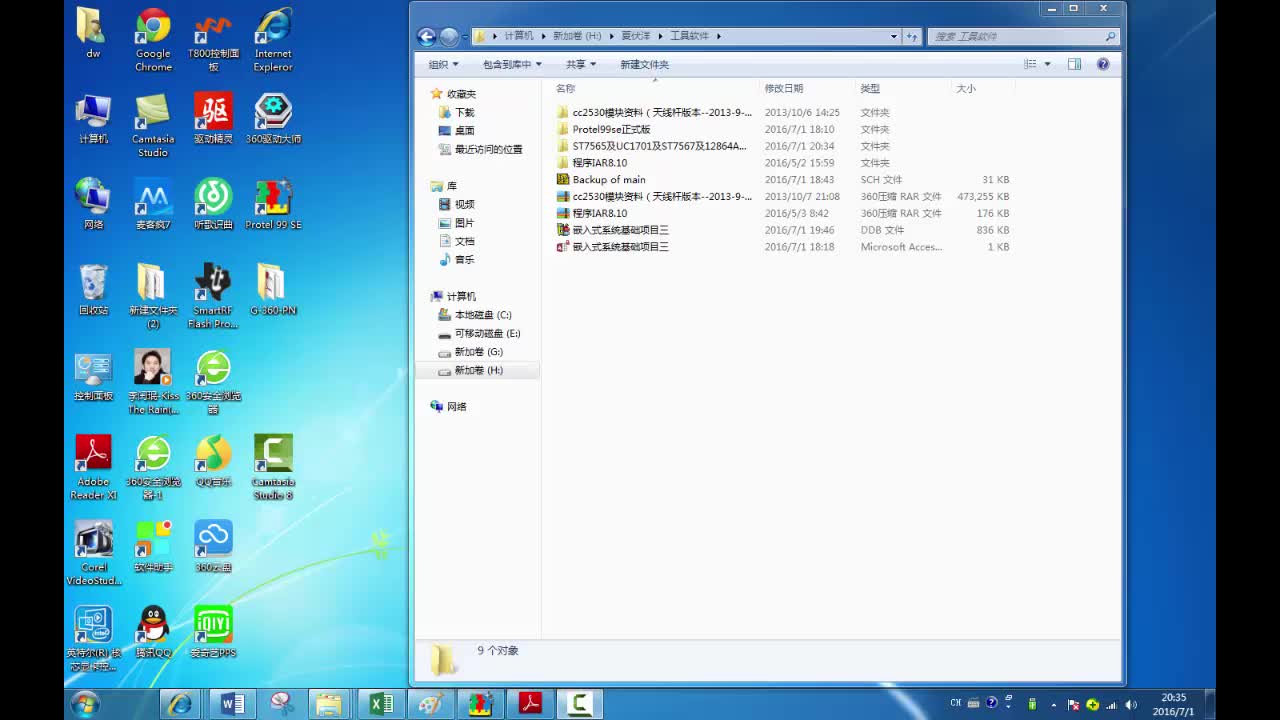Viewport: 1280px width, 720px height.
Task: Launch Internet Explorer from desktop
Action: point(273,40)
